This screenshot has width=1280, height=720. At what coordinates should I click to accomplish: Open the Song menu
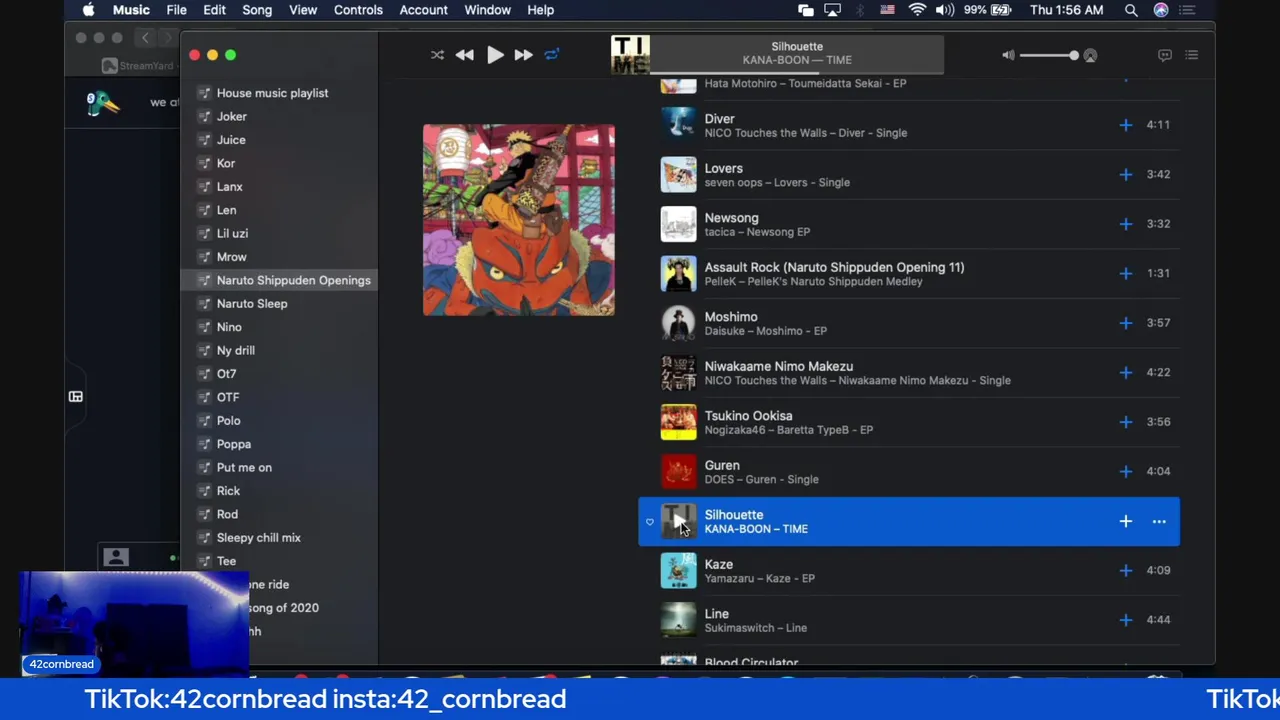click(257, 10)
